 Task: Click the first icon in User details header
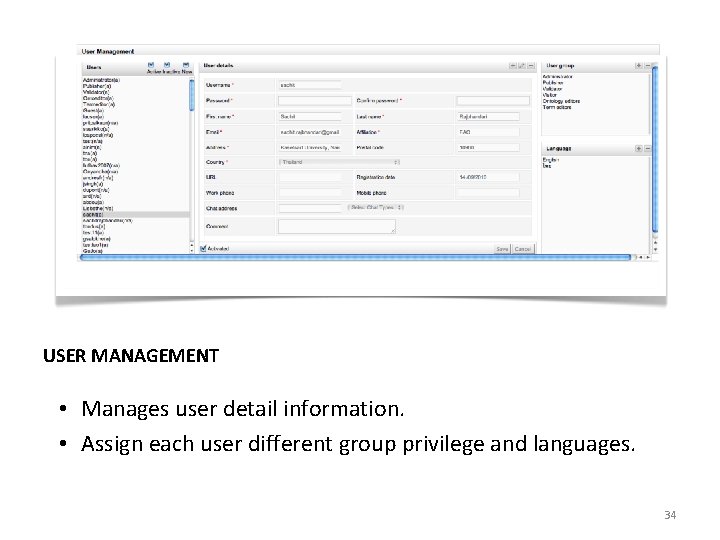tap(513, 66)
